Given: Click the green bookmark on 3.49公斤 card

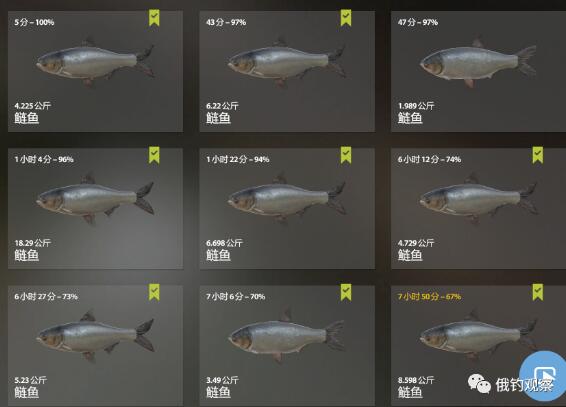Looking at the screenshot, I should click(x=346, y=292).
